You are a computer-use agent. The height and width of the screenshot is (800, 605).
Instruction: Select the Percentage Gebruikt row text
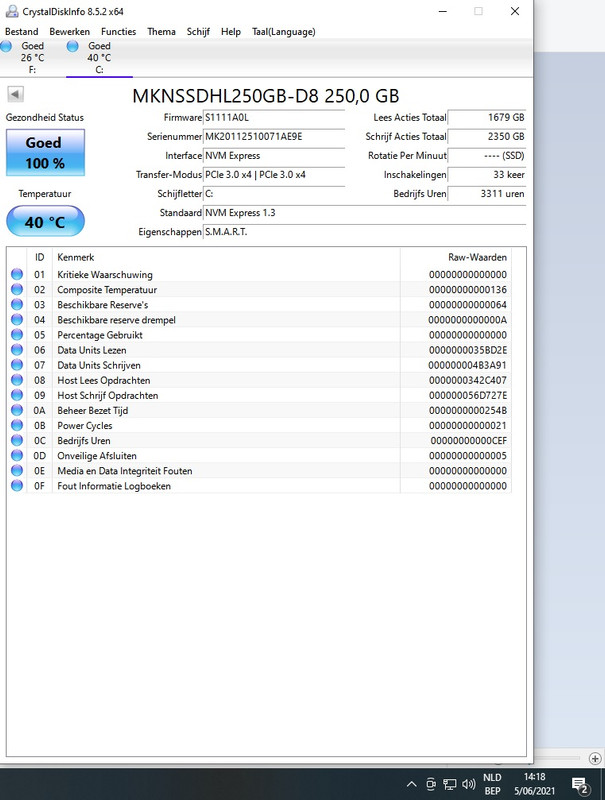(100, 335)
